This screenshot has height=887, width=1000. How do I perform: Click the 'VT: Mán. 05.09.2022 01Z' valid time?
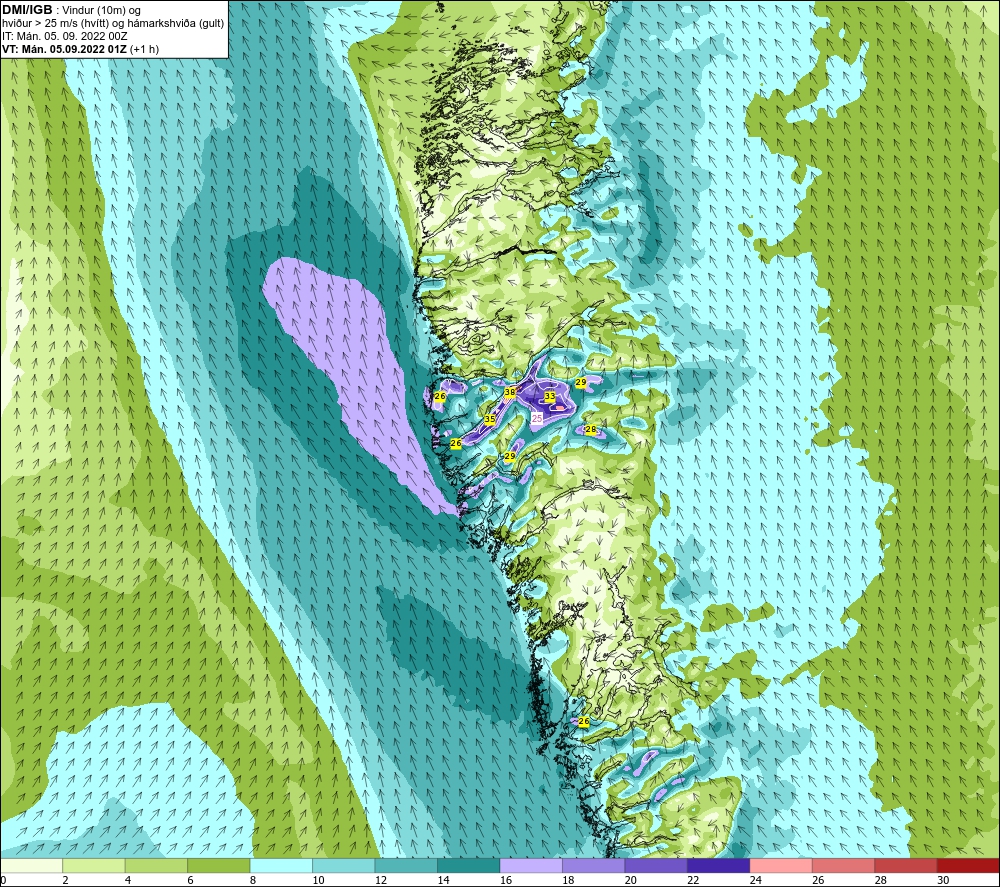(x=64, y=49)
